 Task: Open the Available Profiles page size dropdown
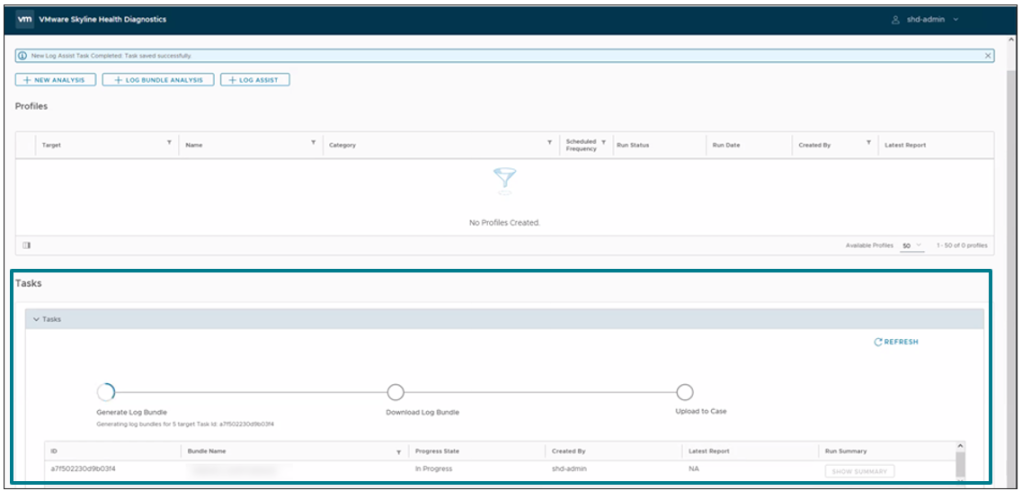(912, 246)
